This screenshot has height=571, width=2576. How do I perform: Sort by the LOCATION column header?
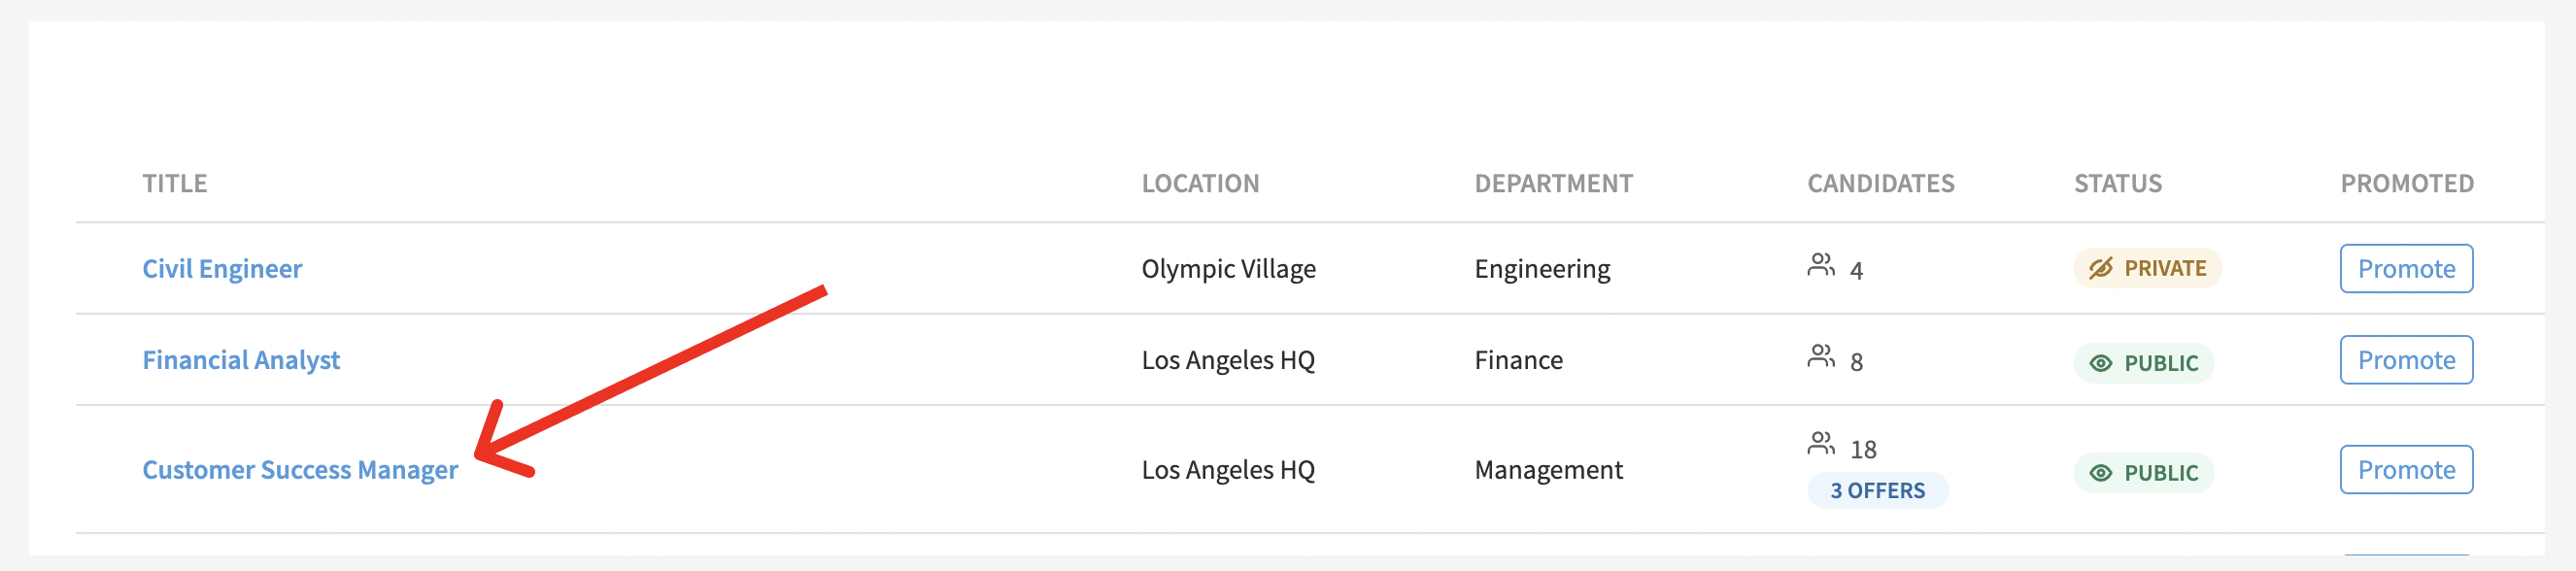1200,184
